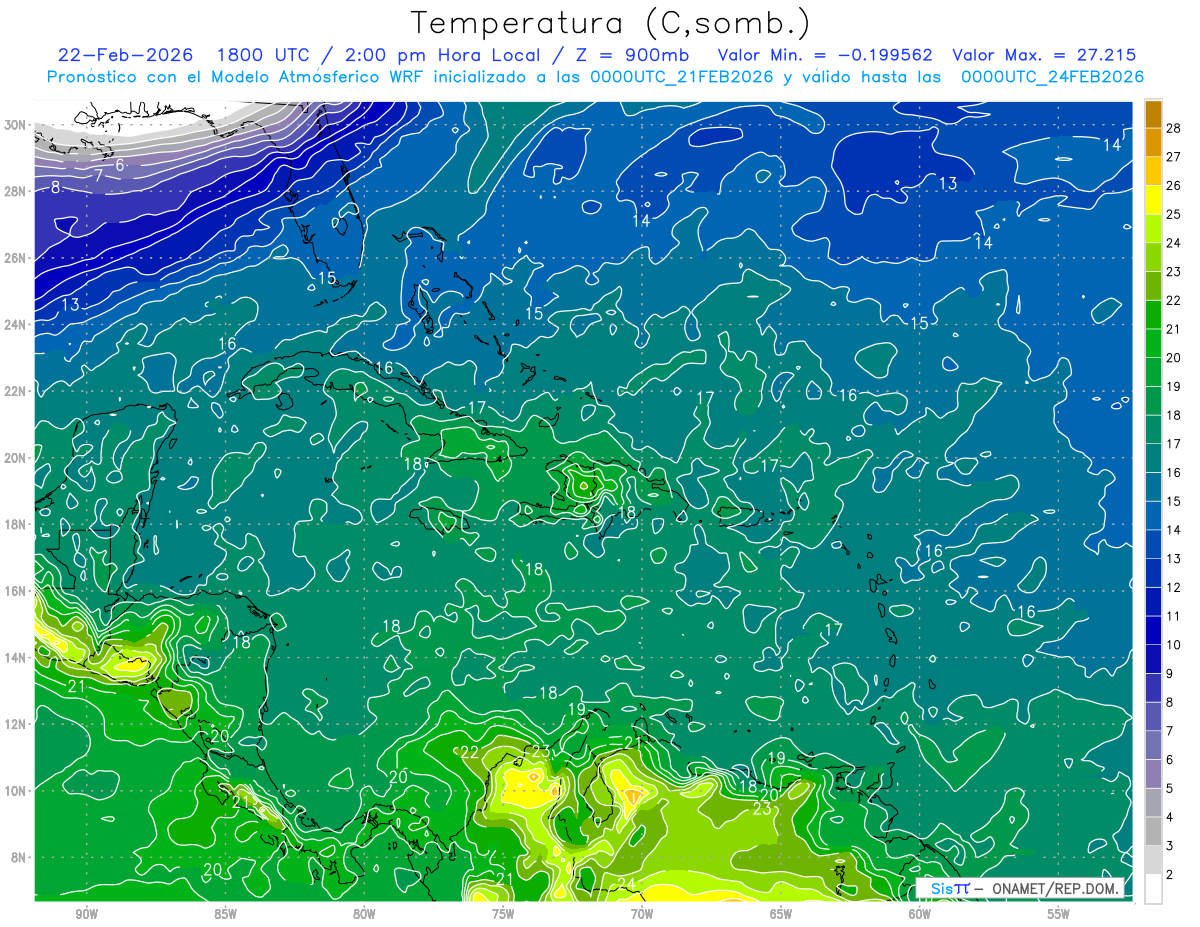Click legend scale value 9
Screen dimensions: 1200x927
tap(1170, 674)
